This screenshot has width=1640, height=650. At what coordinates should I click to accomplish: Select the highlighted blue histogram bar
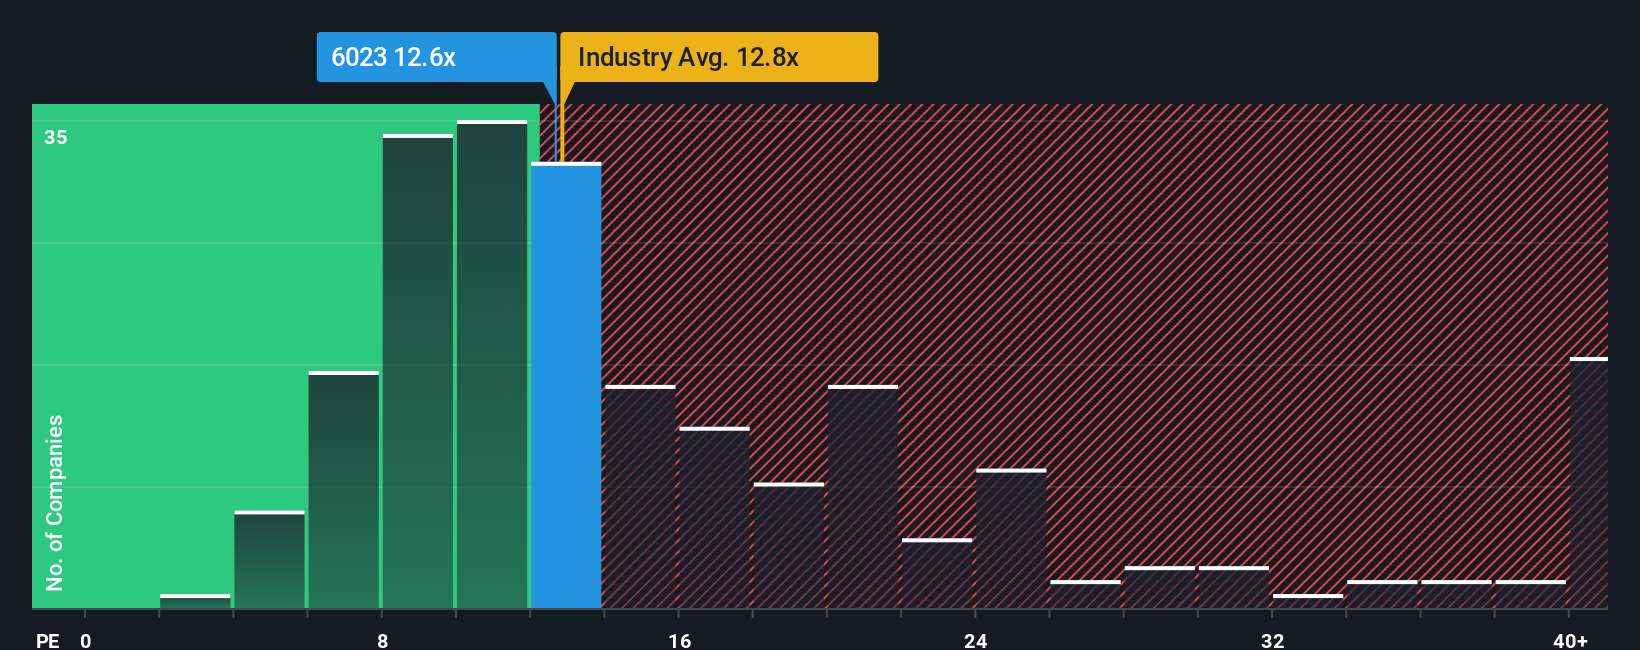tap(566, 385)
